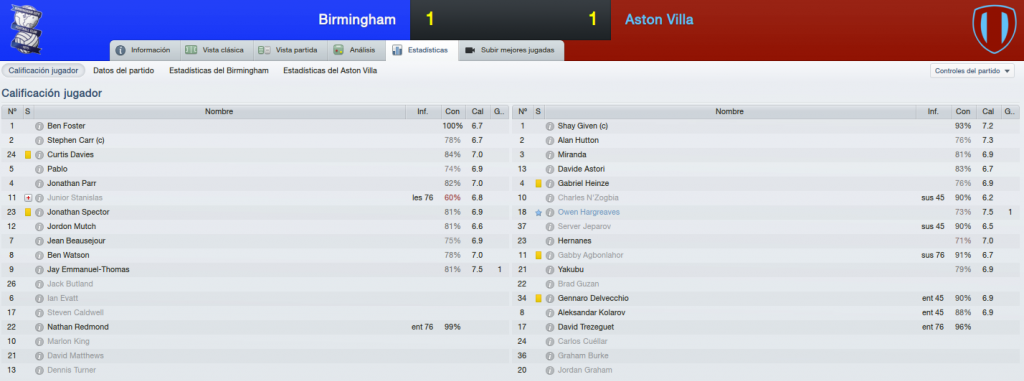Sort Birmingham table by Nombre column
This screenshot has width=1024, height=381.
[219, 112]
